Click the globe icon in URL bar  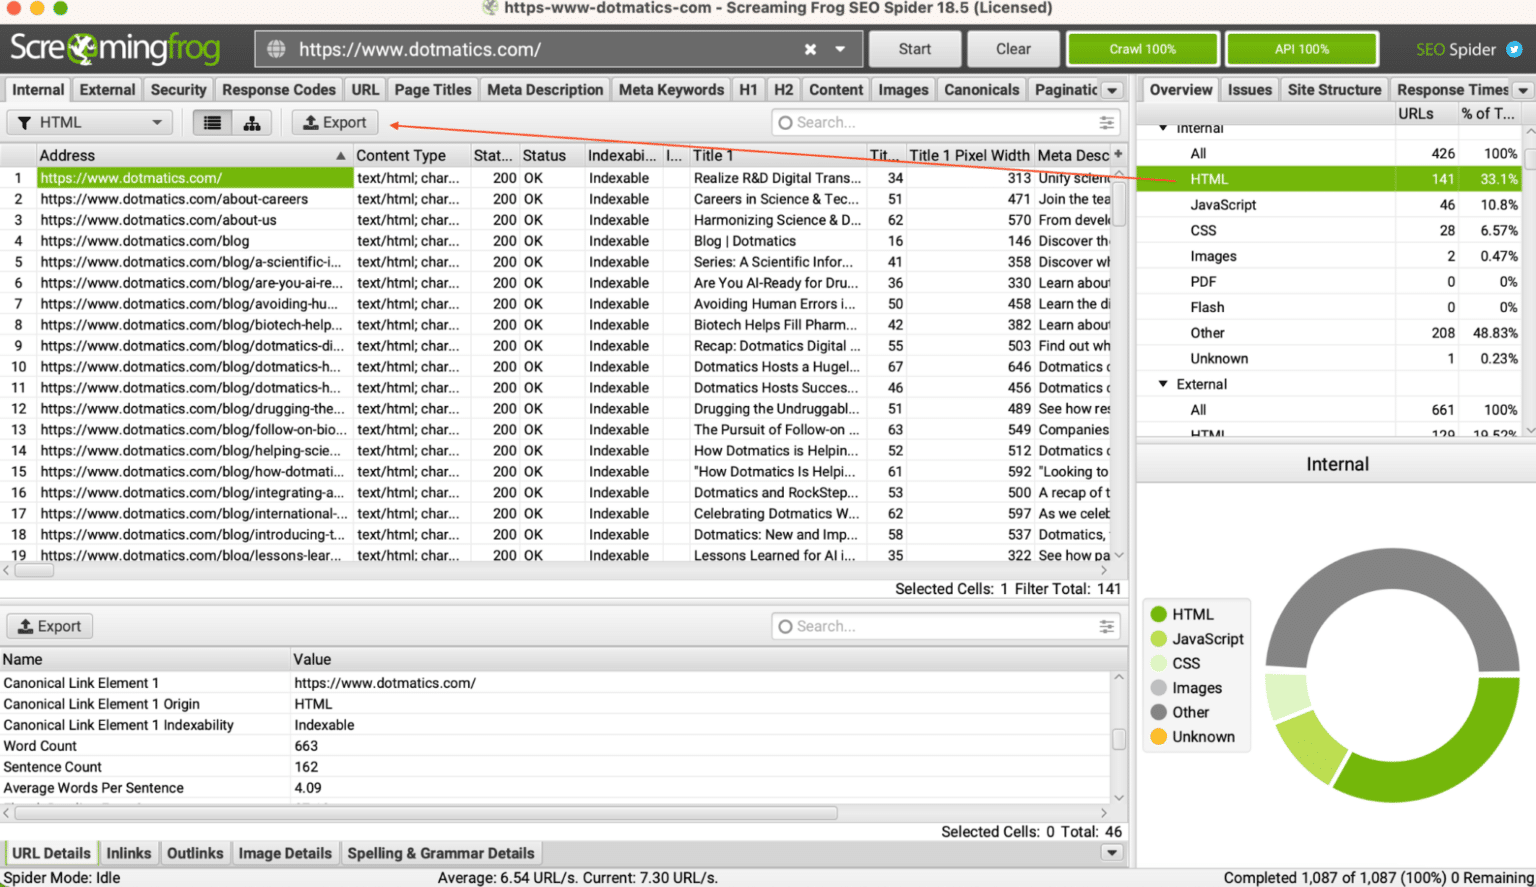[277, 49]
